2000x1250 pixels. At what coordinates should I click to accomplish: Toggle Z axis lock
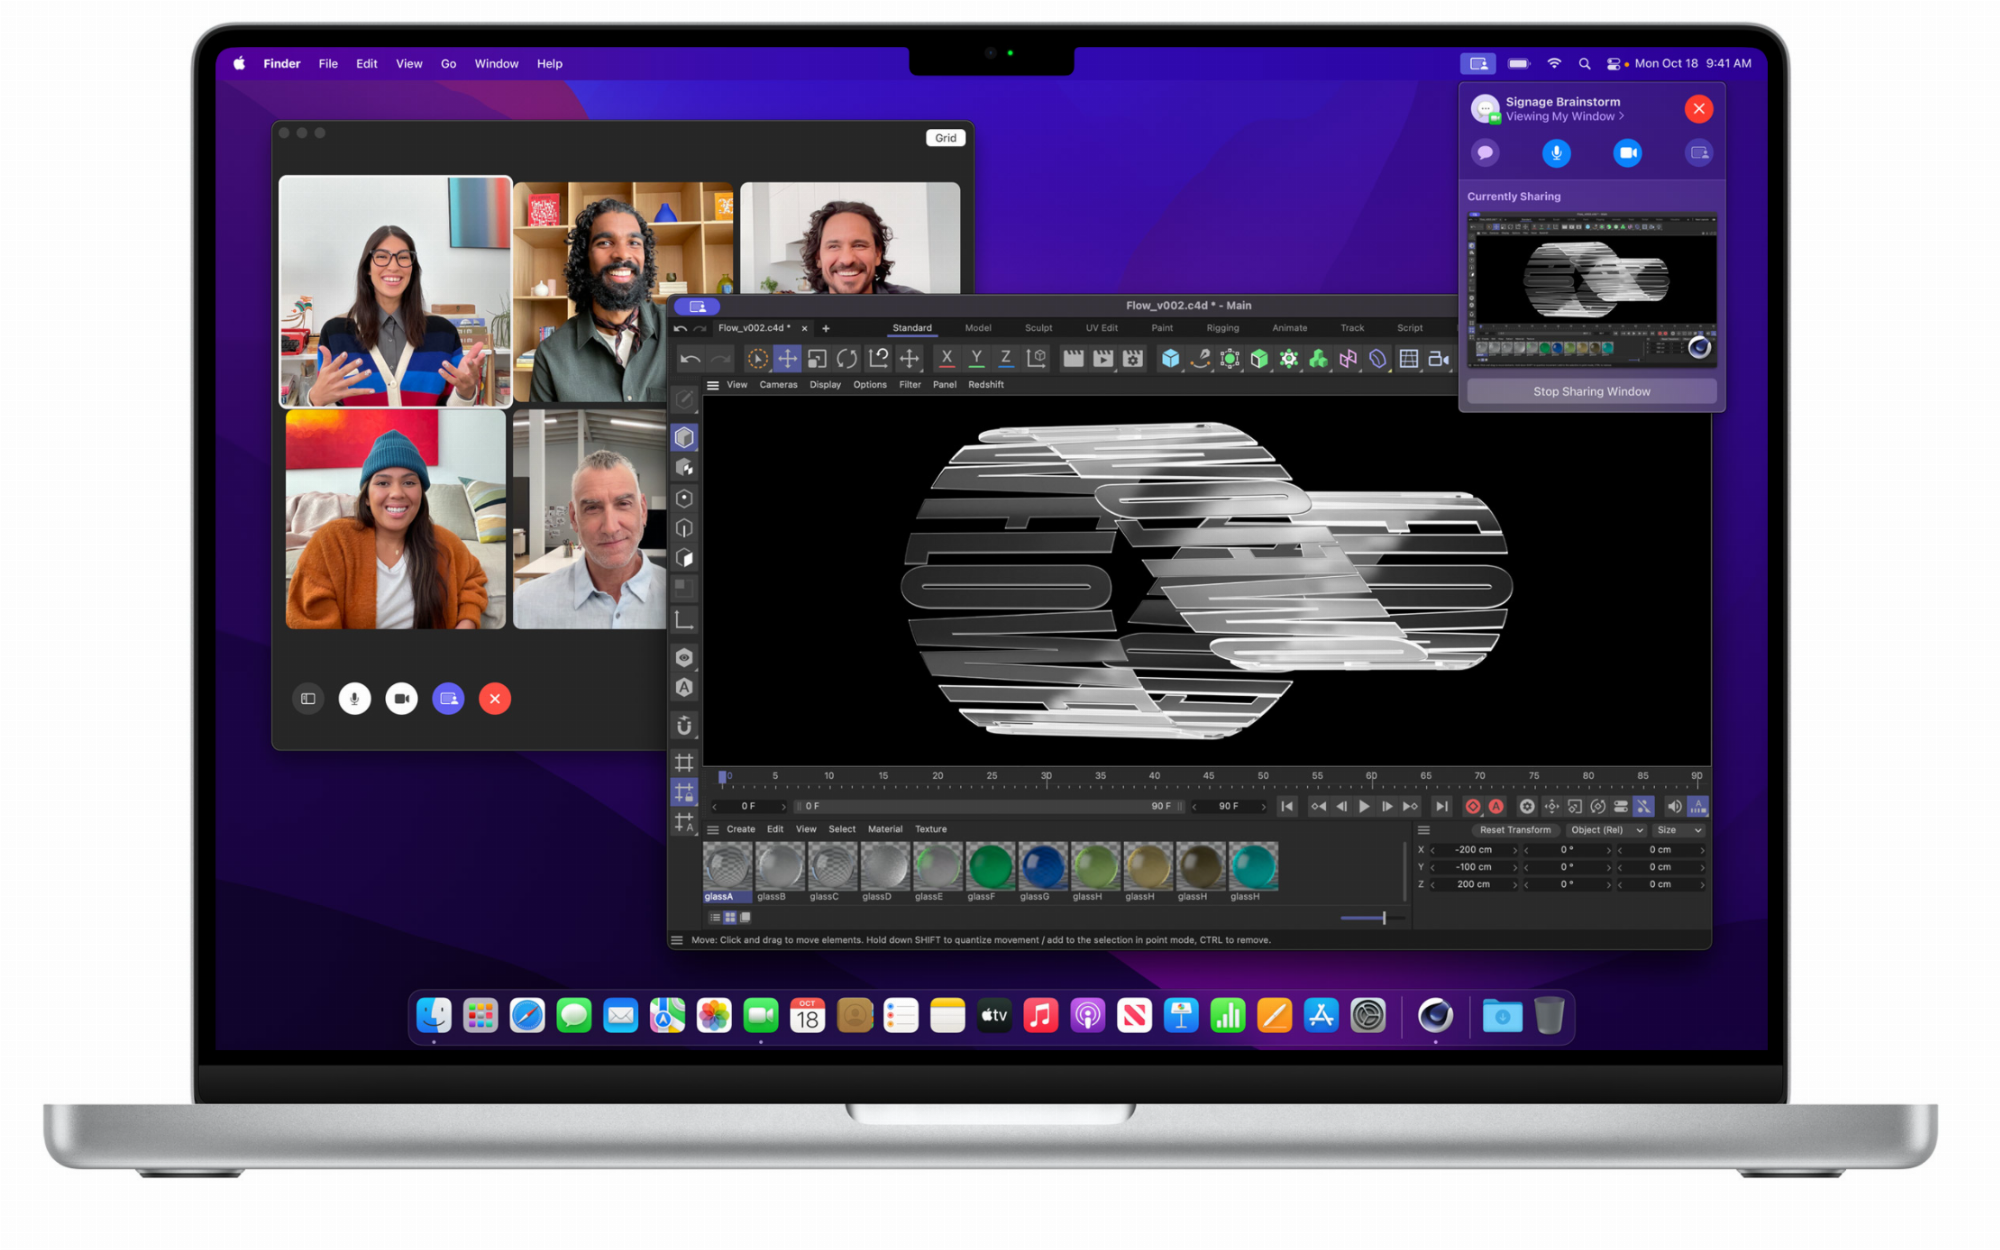pos(1006,358)
